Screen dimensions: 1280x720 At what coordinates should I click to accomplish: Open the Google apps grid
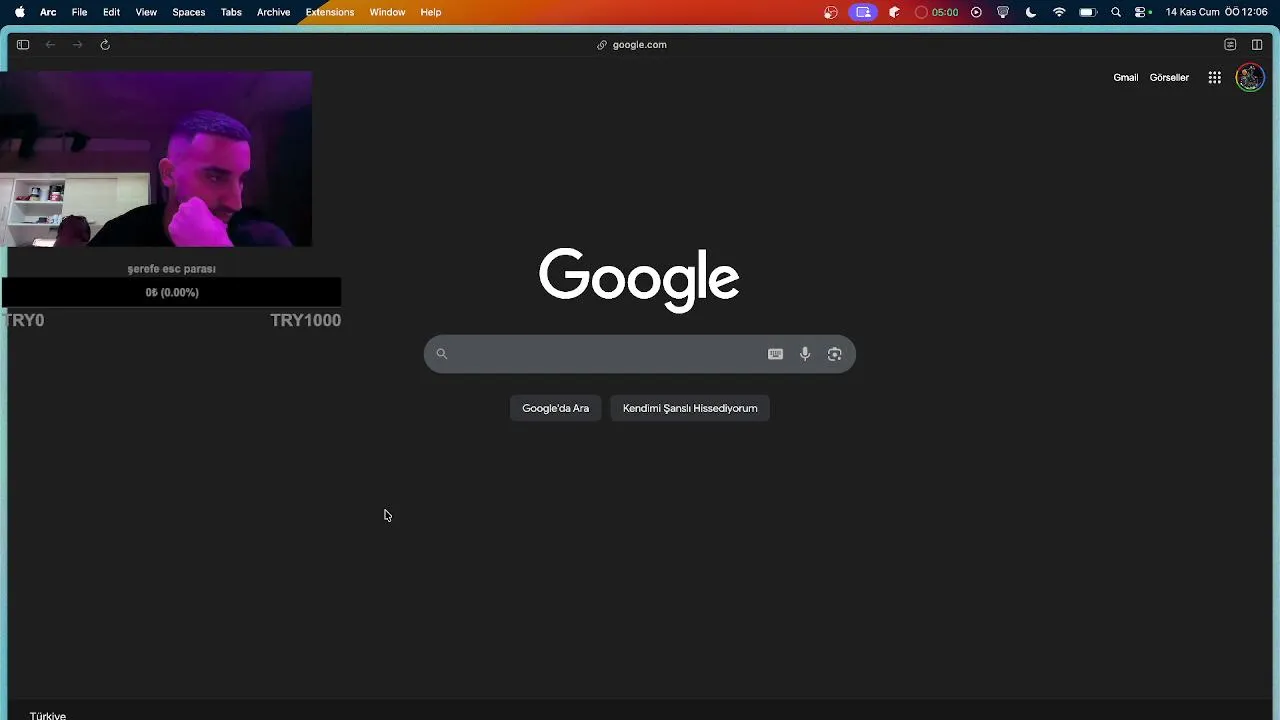[x=1214, y=77]
